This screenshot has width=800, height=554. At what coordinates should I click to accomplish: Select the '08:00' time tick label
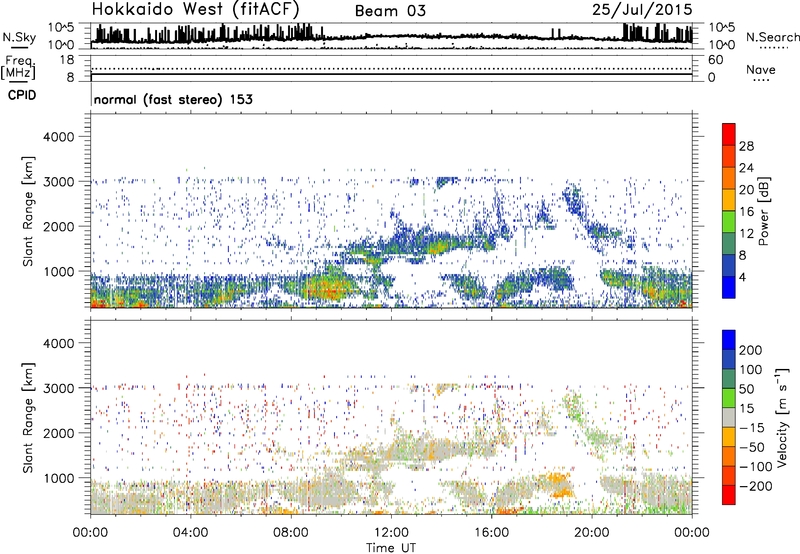(291, 533)
